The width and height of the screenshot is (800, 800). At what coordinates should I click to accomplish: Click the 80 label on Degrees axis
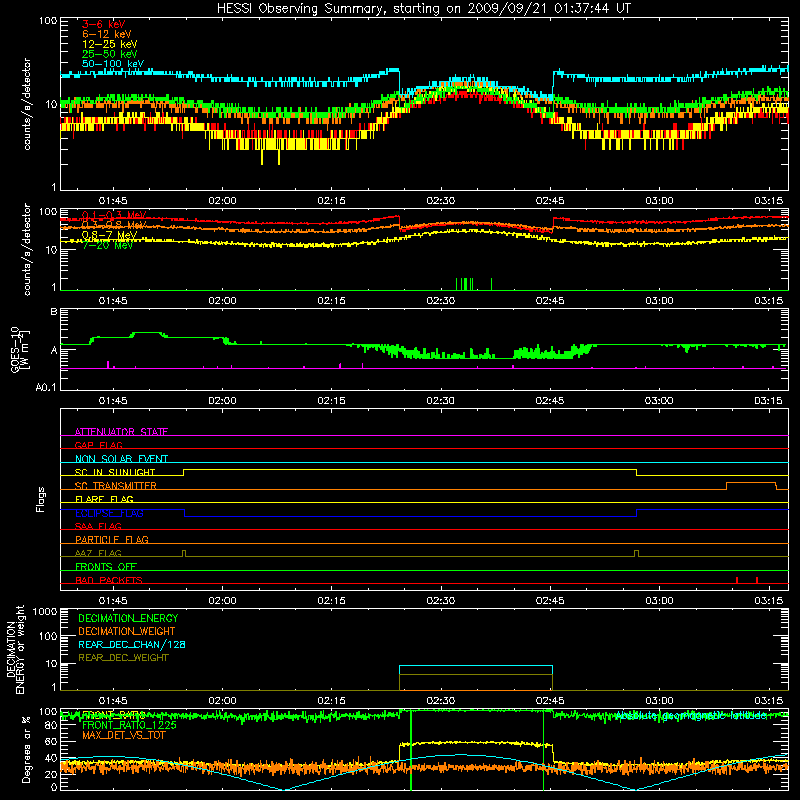pyautogui.click(x=51, y=725)
